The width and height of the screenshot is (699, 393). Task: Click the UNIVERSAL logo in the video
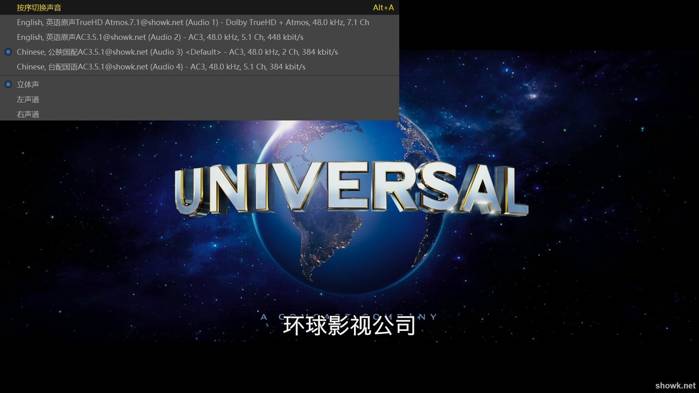point(351,189)
